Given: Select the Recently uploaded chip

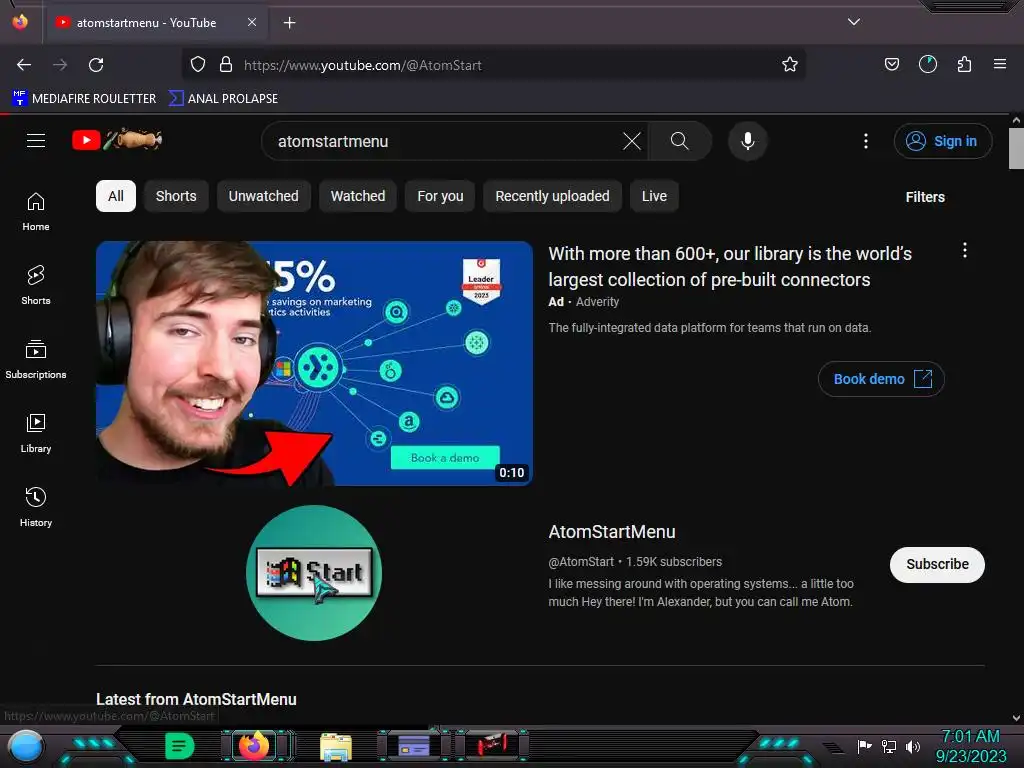Looking at the screenshot, I should click(x=552, y=196).
